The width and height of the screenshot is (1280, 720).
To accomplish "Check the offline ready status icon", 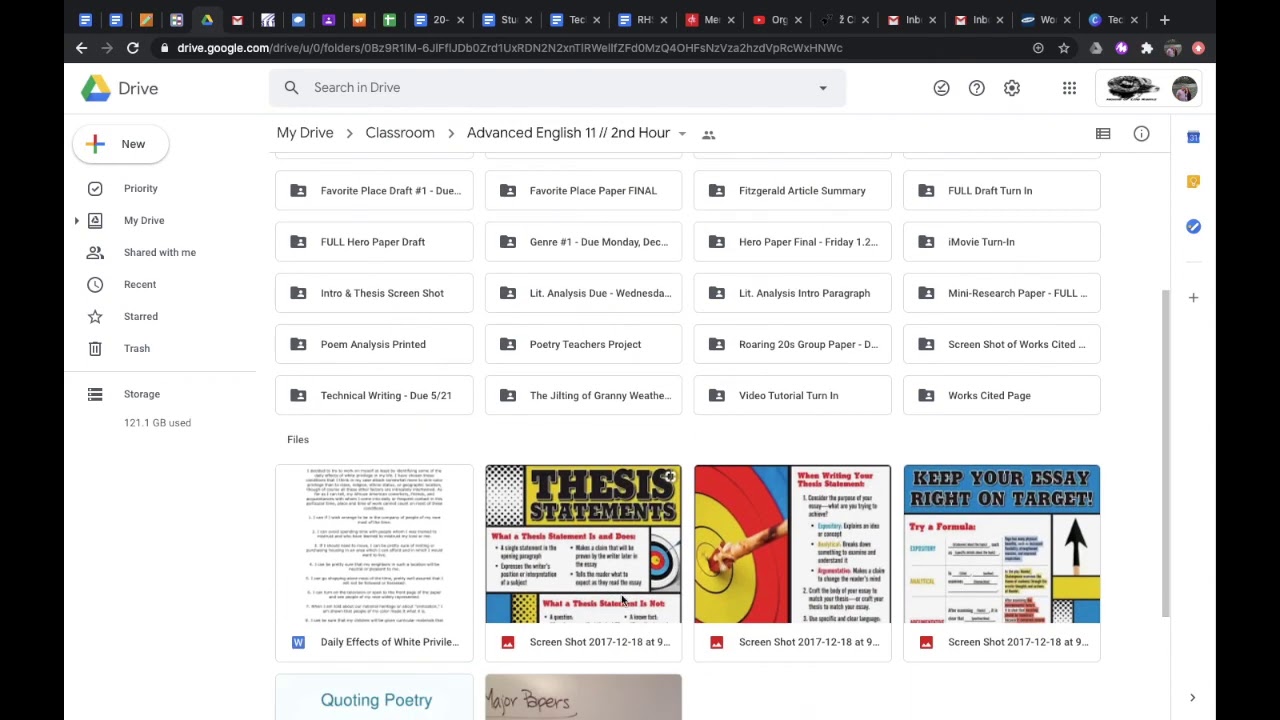I will [941, 88].
